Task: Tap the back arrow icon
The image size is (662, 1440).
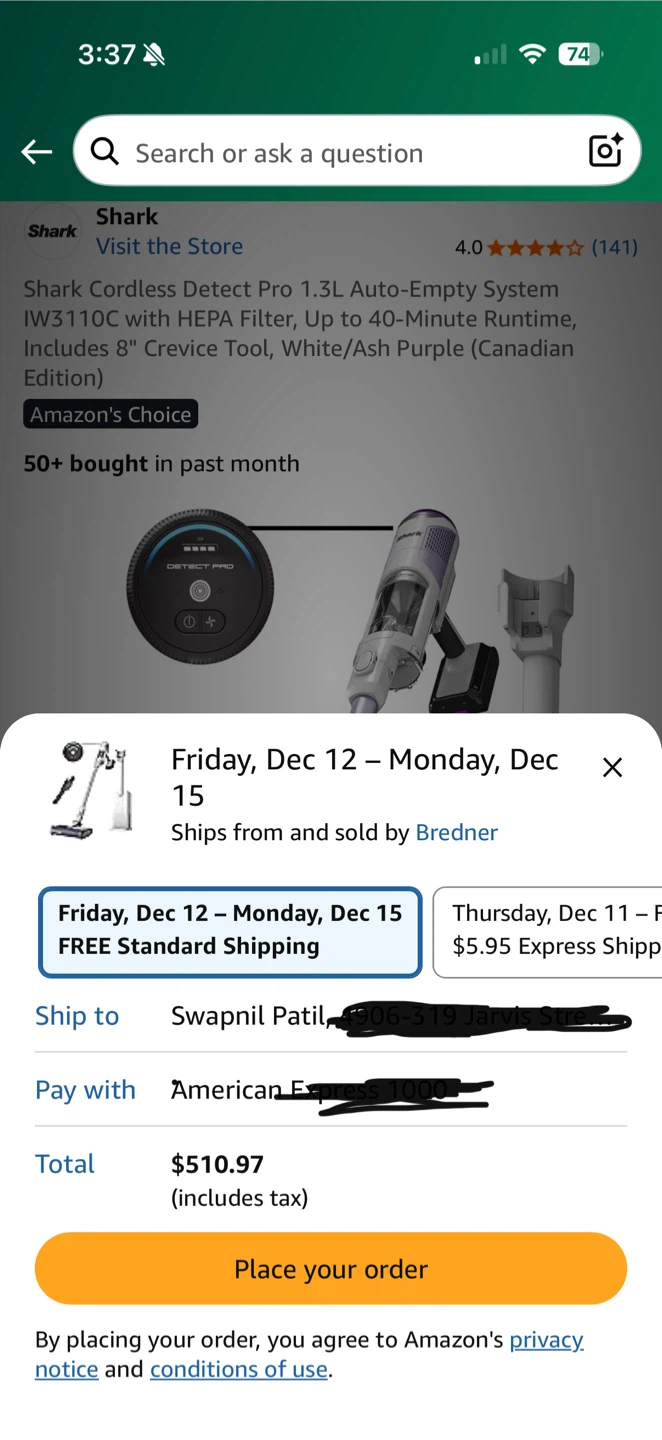Action: coord(37,152)
